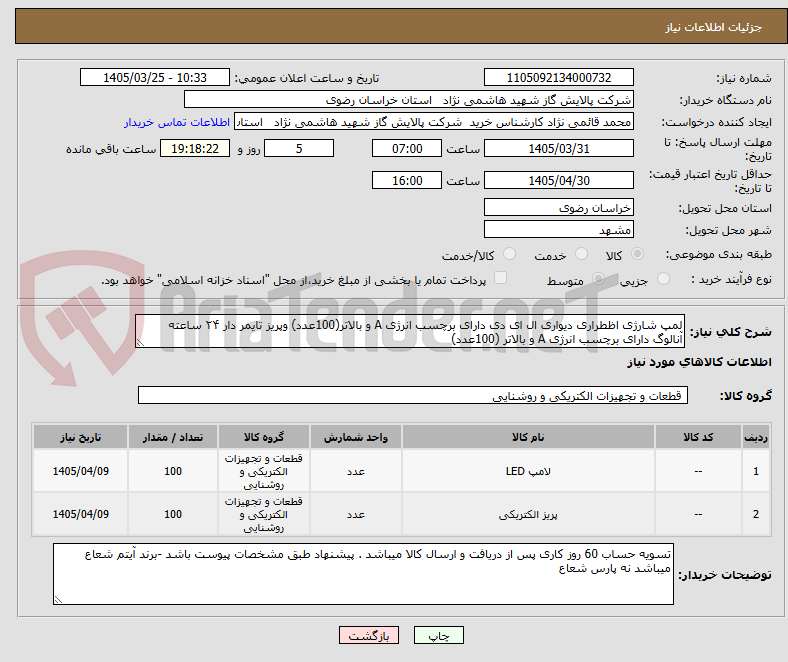Select the لامپ LED row in table
Screen dimensions: 788x662
[x=401, y=471]
